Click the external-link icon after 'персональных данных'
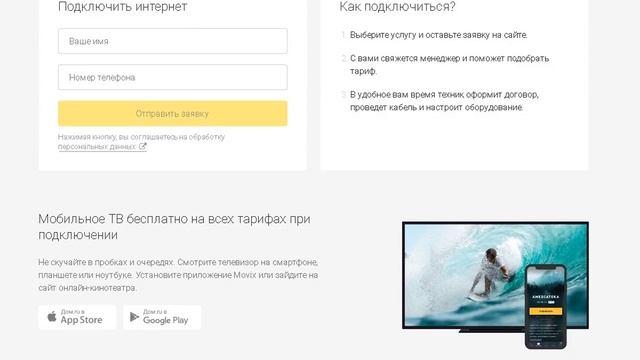The width and height of the screenshot is (640, 360). [x=142, y=146]
